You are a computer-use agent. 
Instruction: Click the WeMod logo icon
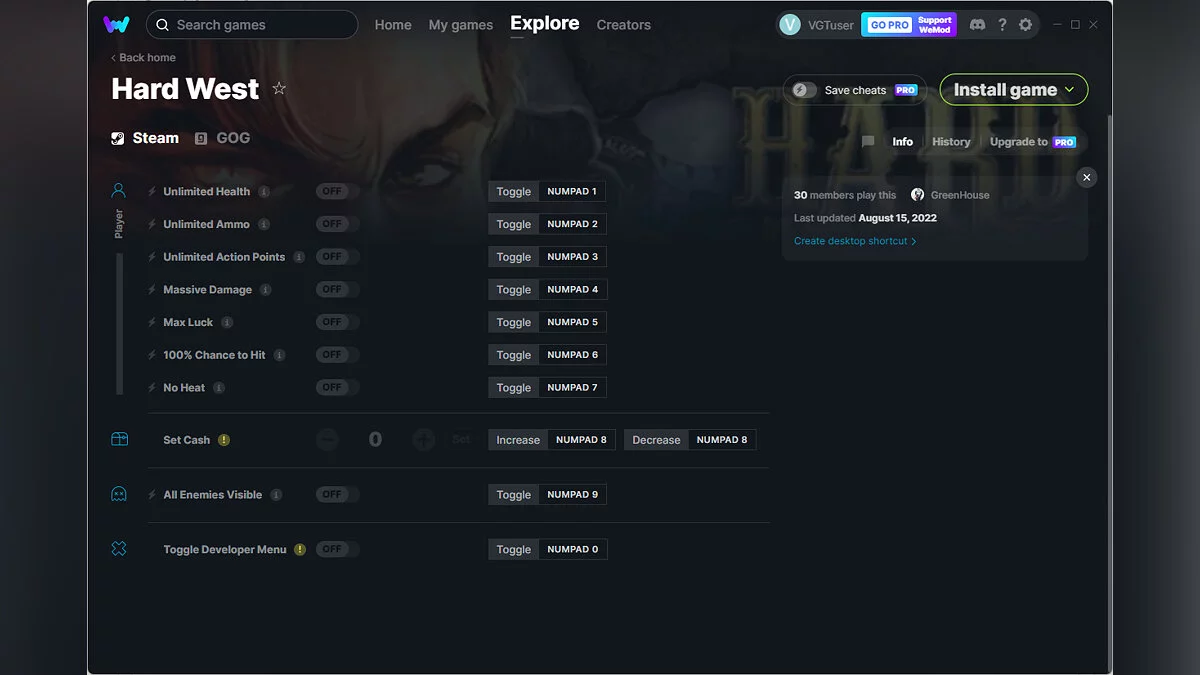pos(116,24)
